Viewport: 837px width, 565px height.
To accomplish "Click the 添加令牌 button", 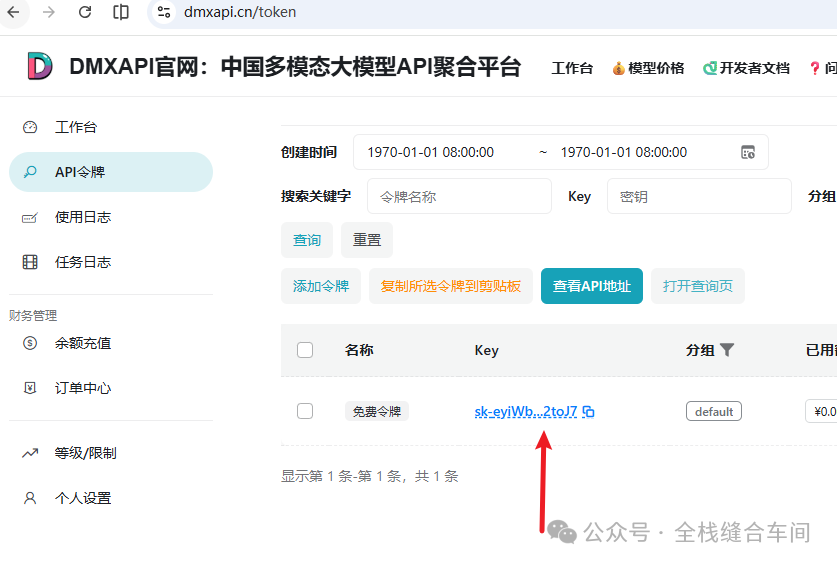I will pyautogui.click(x=321, y=286).
